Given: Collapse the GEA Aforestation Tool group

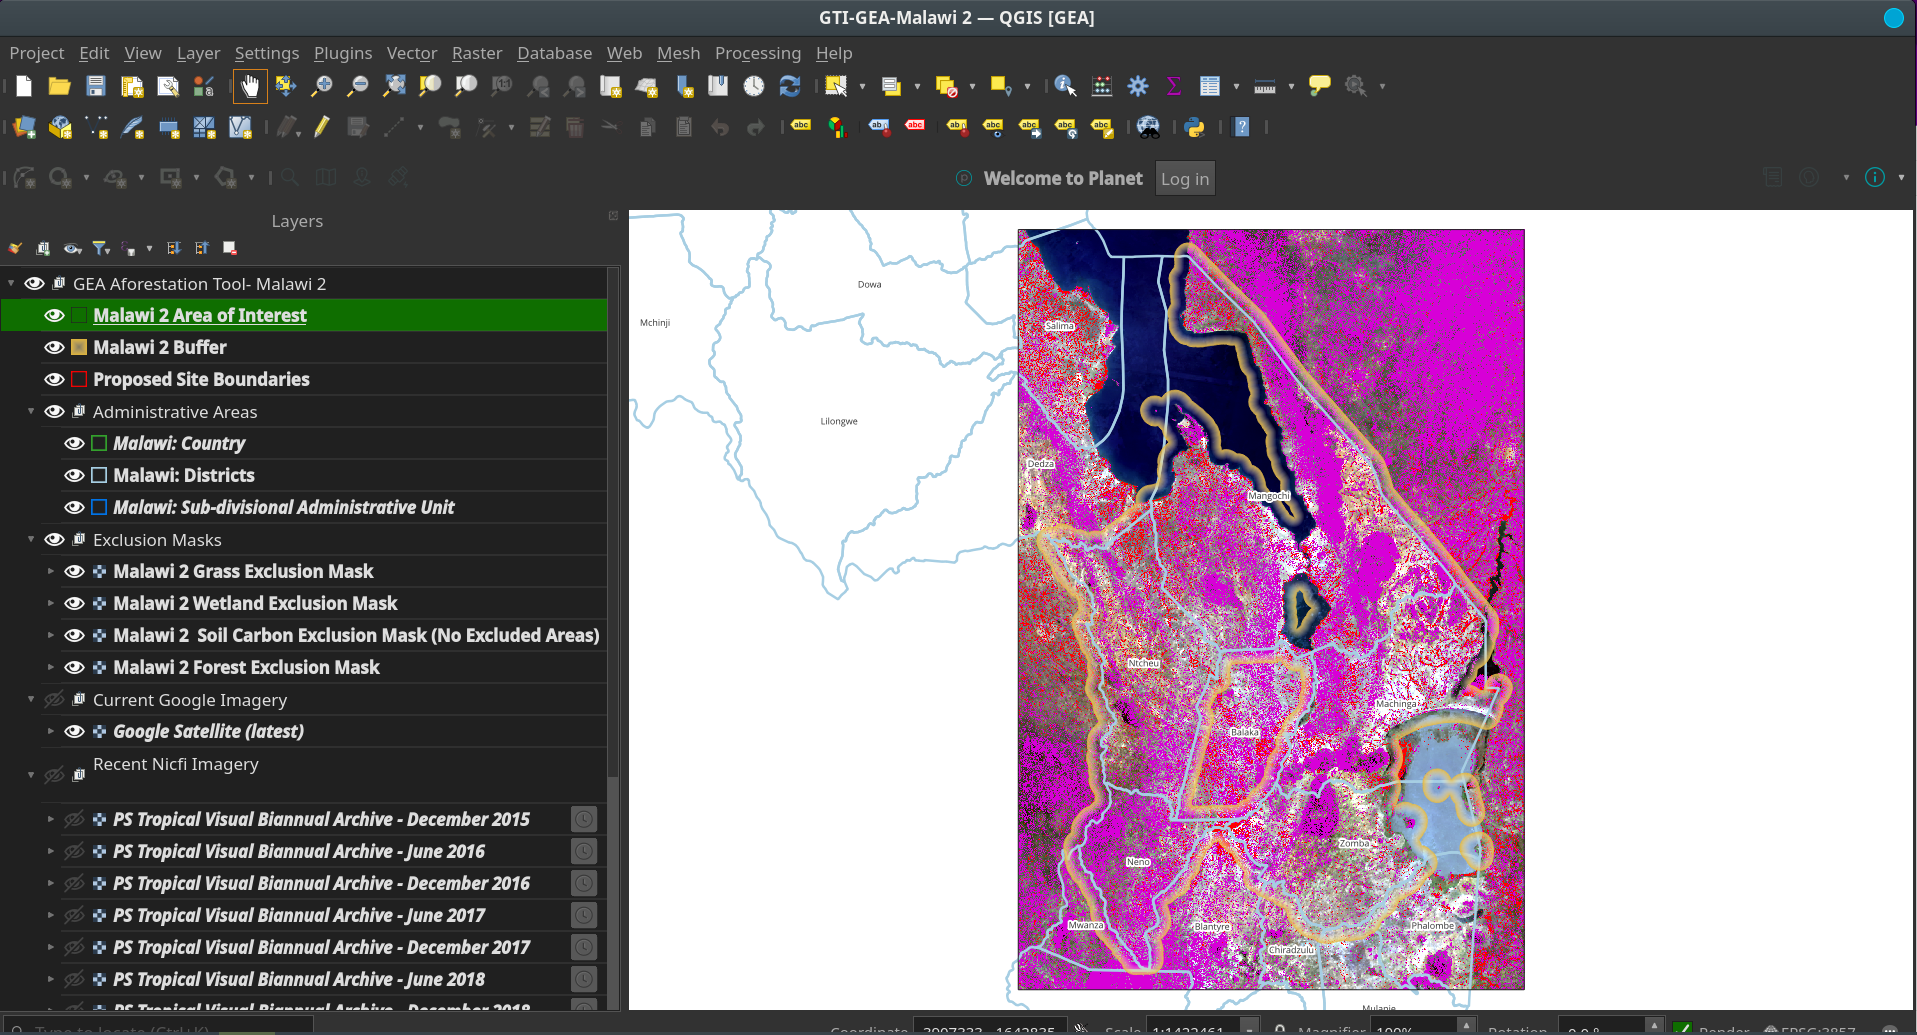Looking at the screenshot, I should coord(11,283).
